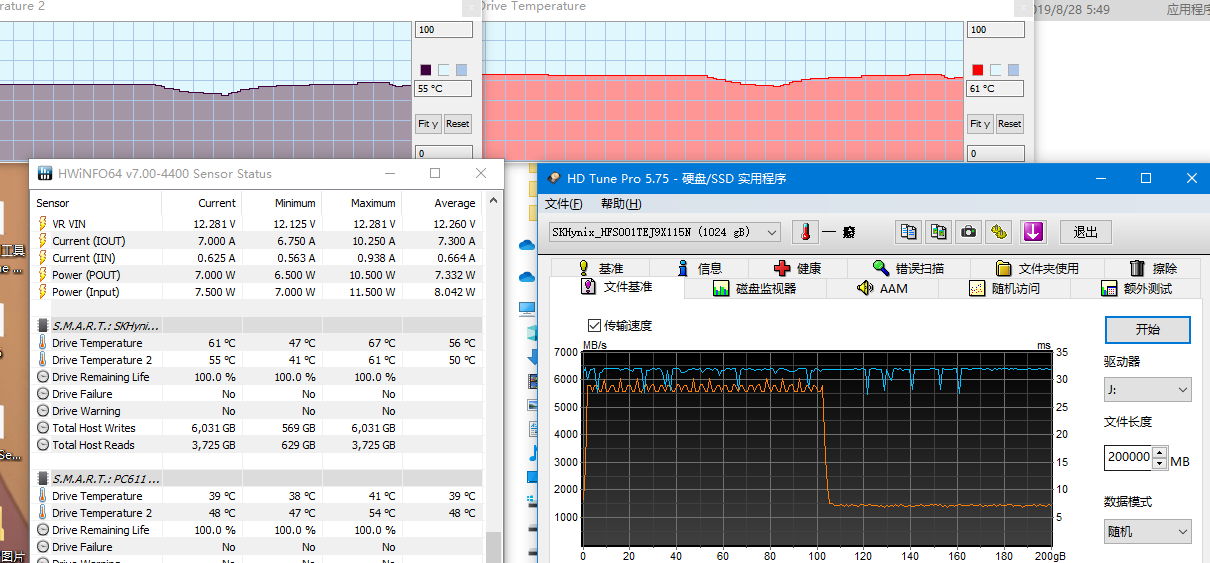Click the drive temperature thermometer icon in HD Tune
1210x563 pixels.
pos(806,232)
